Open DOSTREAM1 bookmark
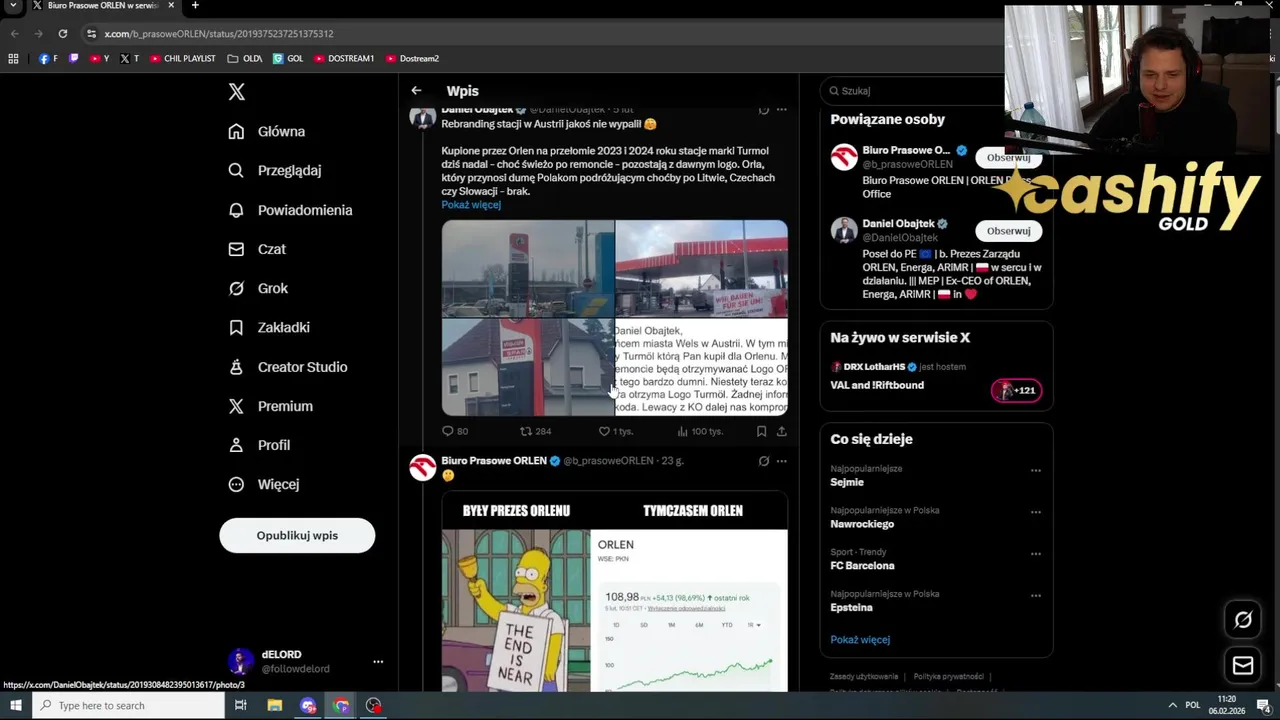Viewport: 1280px width, 720px height. coord(344,59)
